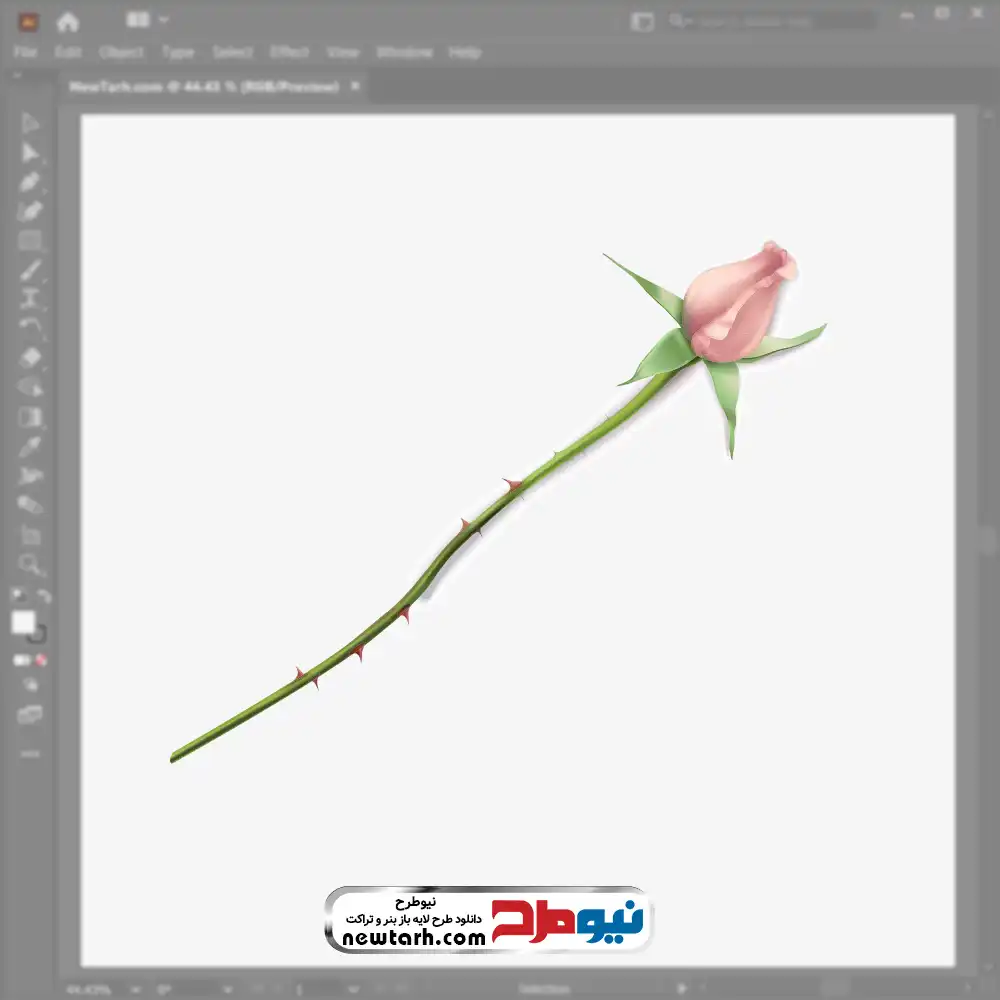Select the Direct Selection tool
The height and width of the screenshot is (1000, 1000).
[x=30, y=153]
